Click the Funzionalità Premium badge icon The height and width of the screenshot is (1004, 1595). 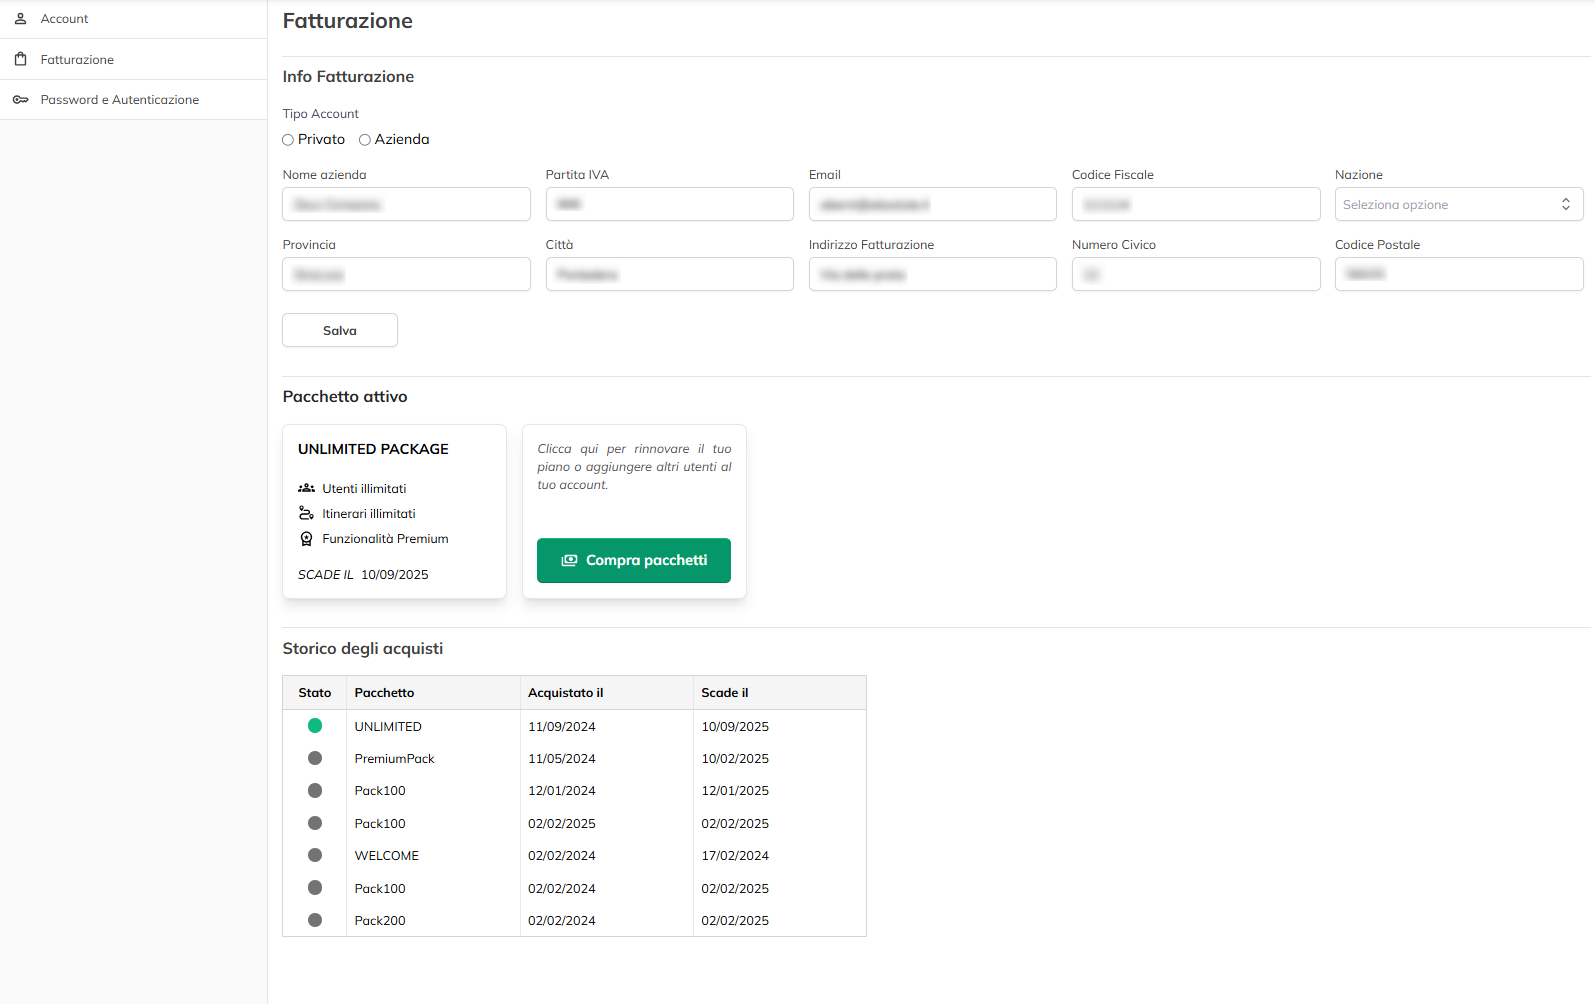point(306,539)
